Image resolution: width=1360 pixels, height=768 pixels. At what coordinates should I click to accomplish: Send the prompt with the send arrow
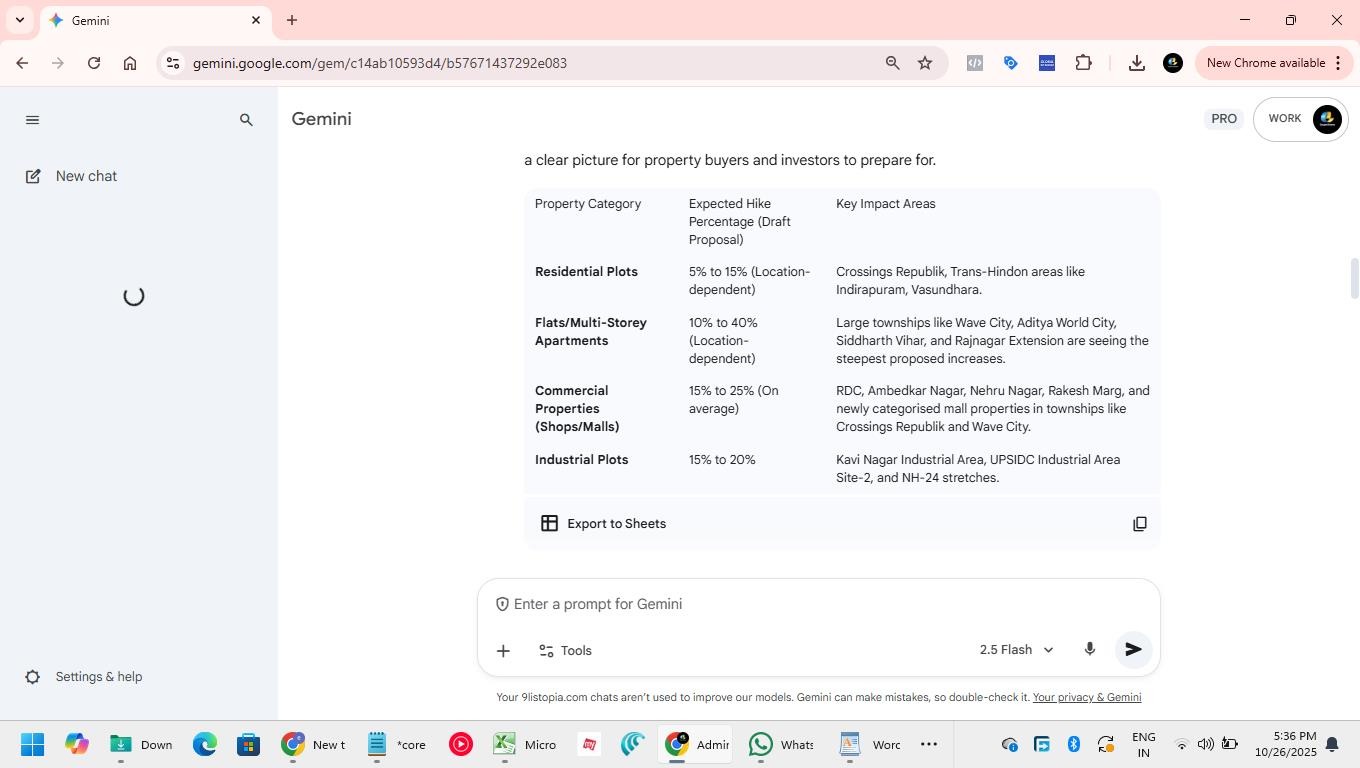point(1133,650)
